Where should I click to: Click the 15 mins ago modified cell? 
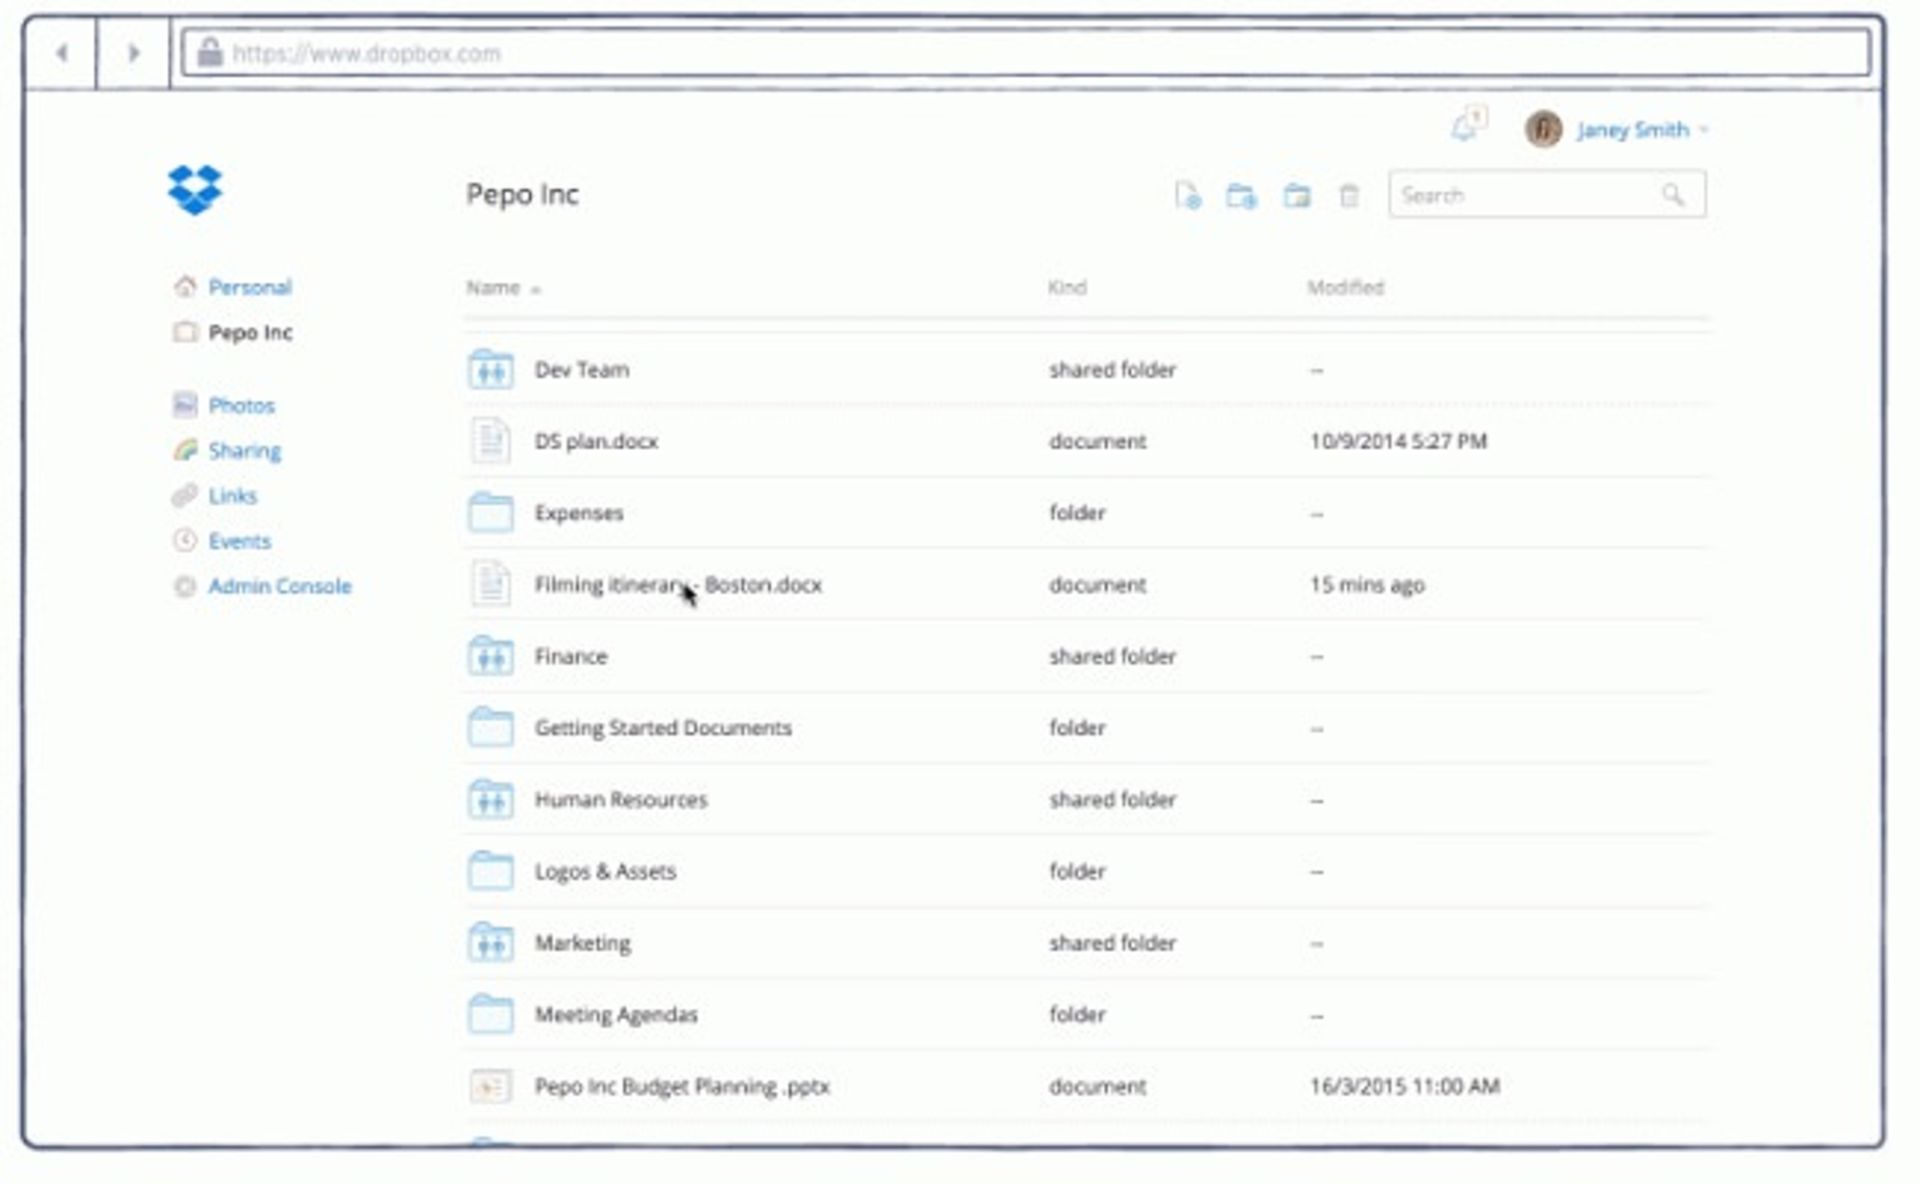coord(1367,585)
